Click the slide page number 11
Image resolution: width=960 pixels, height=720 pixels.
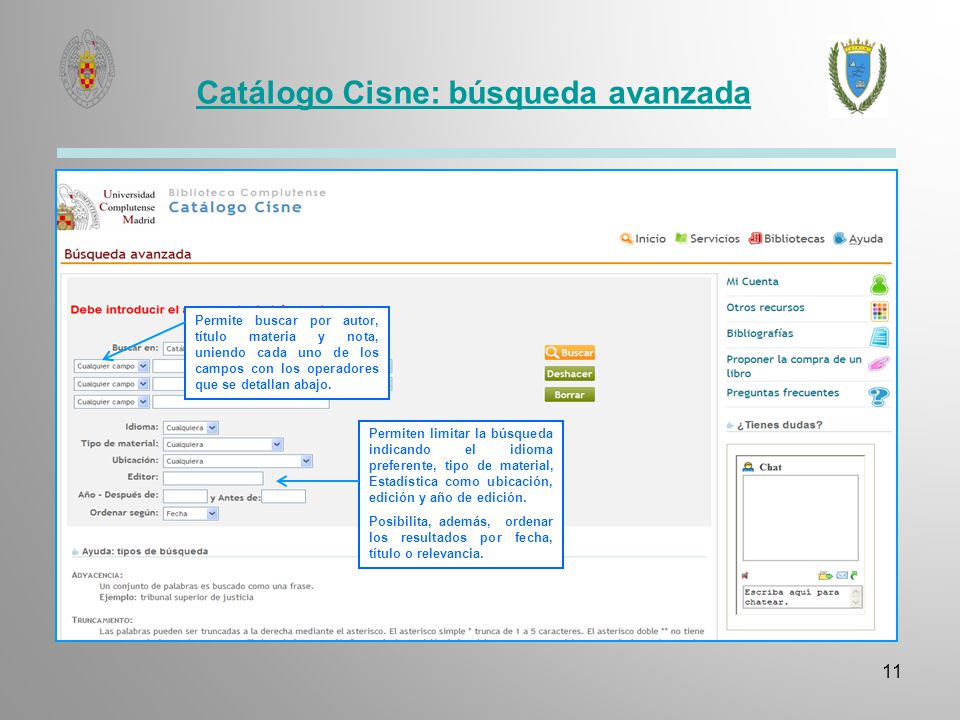coord(891,672)
